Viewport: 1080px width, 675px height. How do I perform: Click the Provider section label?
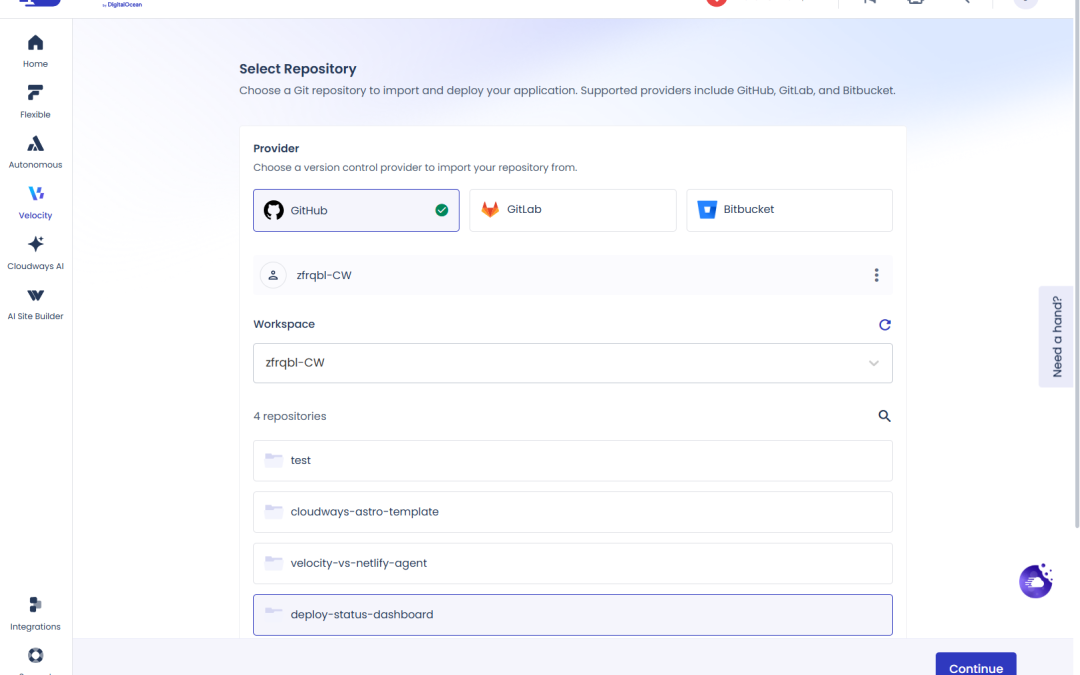point(276,148)
